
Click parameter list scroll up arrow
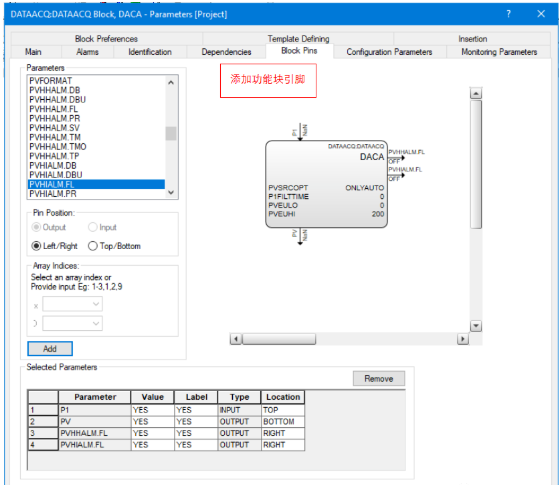click(x=171, y=83)
